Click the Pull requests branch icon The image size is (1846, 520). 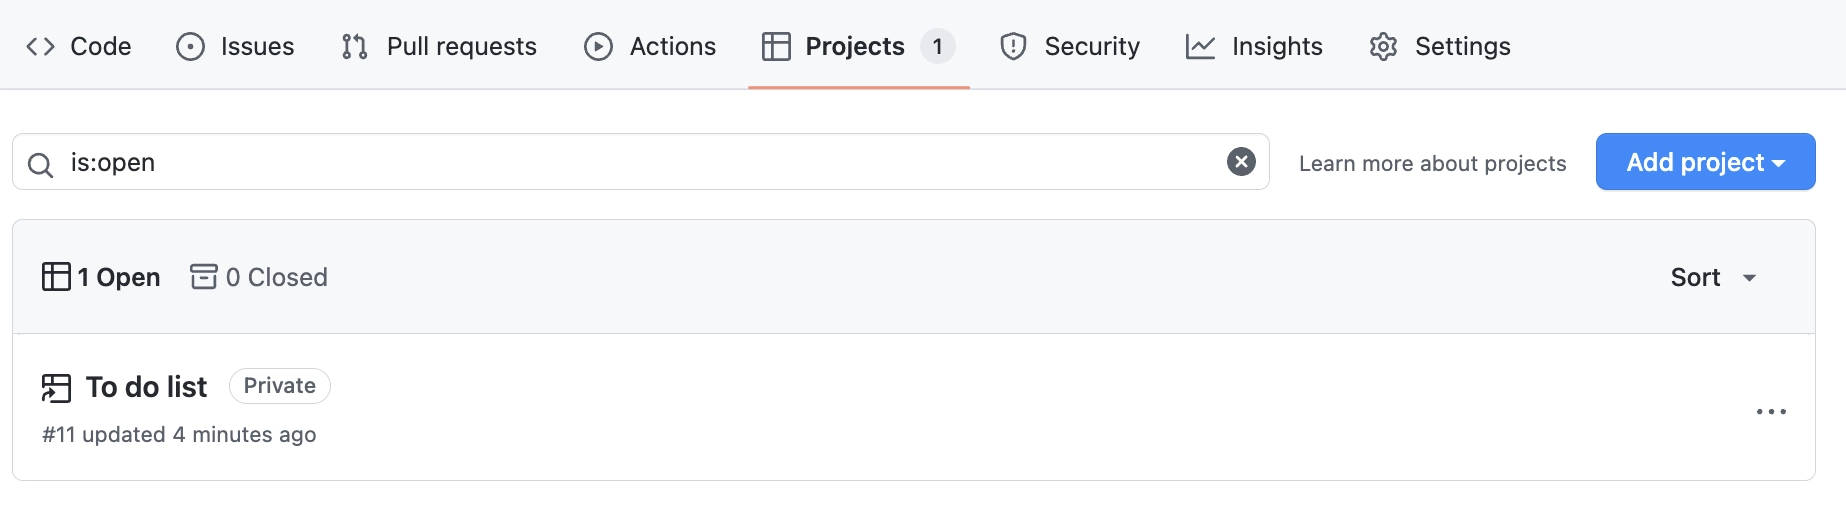354,46
